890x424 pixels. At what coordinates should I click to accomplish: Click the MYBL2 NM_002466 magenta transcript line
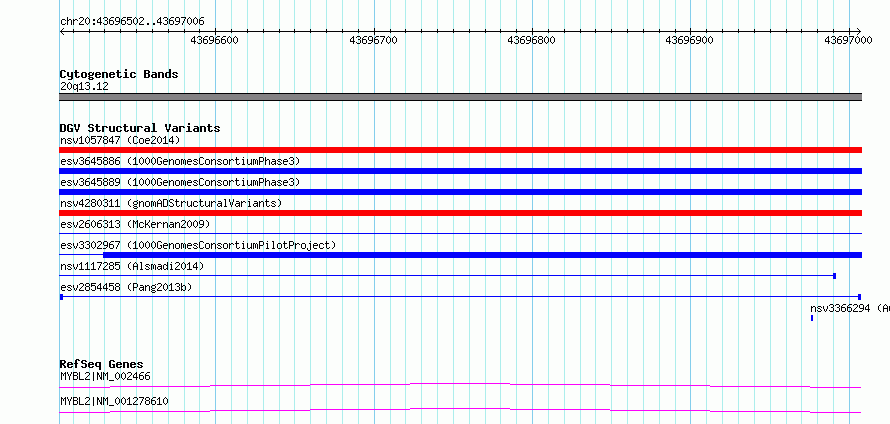(x=460, y=385)
